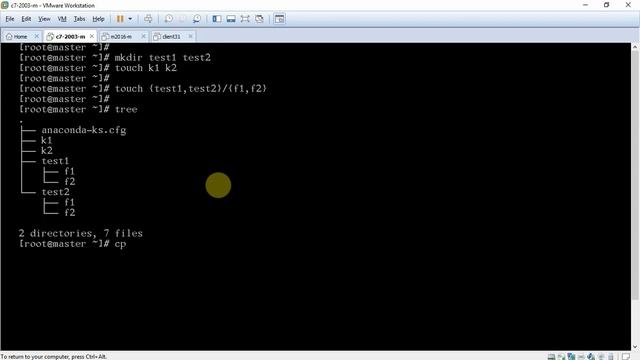Viewport: 640px width, 360px height.
Task: Open the message log icon in status bar
Action: 626,356
